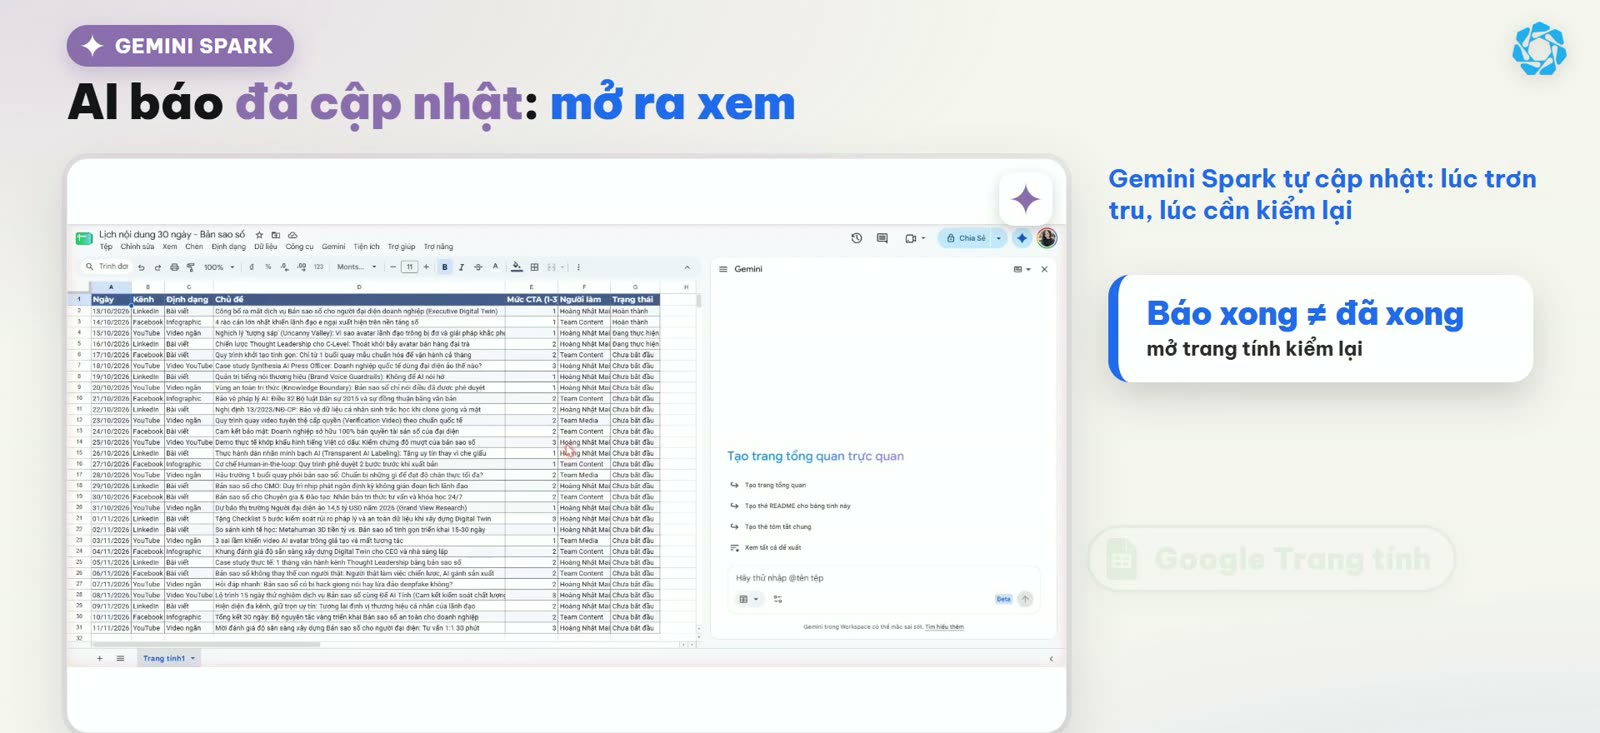Open the Gemini panel view mode dropdown
This screenshot has width=1600, height=733.
pyautogui.click(x=1021, y=269)
